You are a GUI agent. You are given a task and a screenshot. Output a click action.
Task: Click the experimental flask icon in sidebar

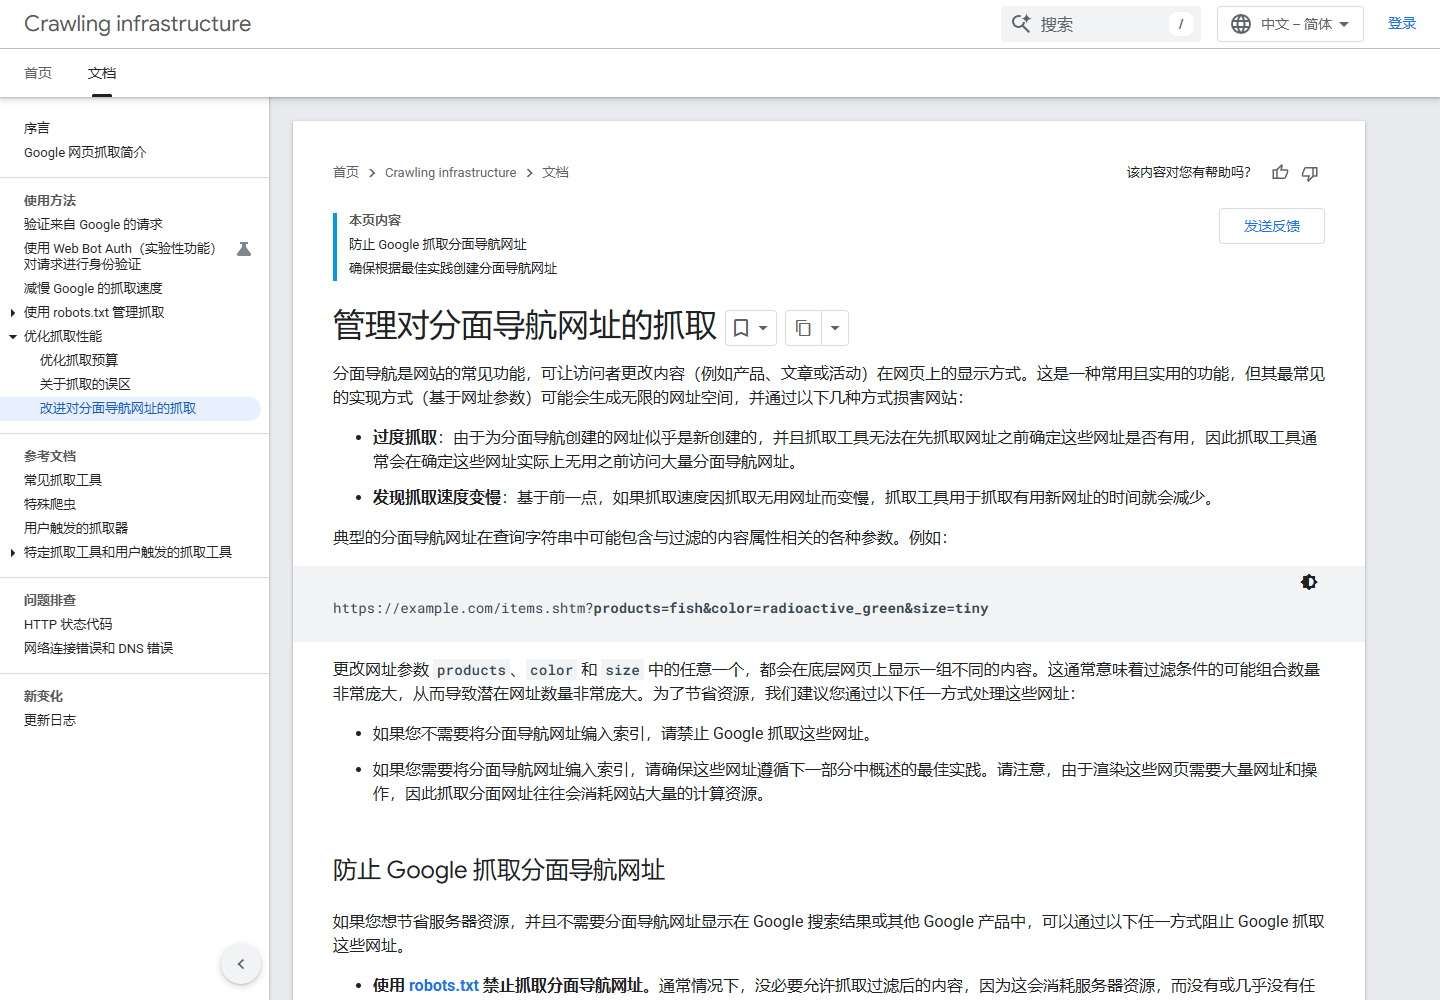click(243, 249)
